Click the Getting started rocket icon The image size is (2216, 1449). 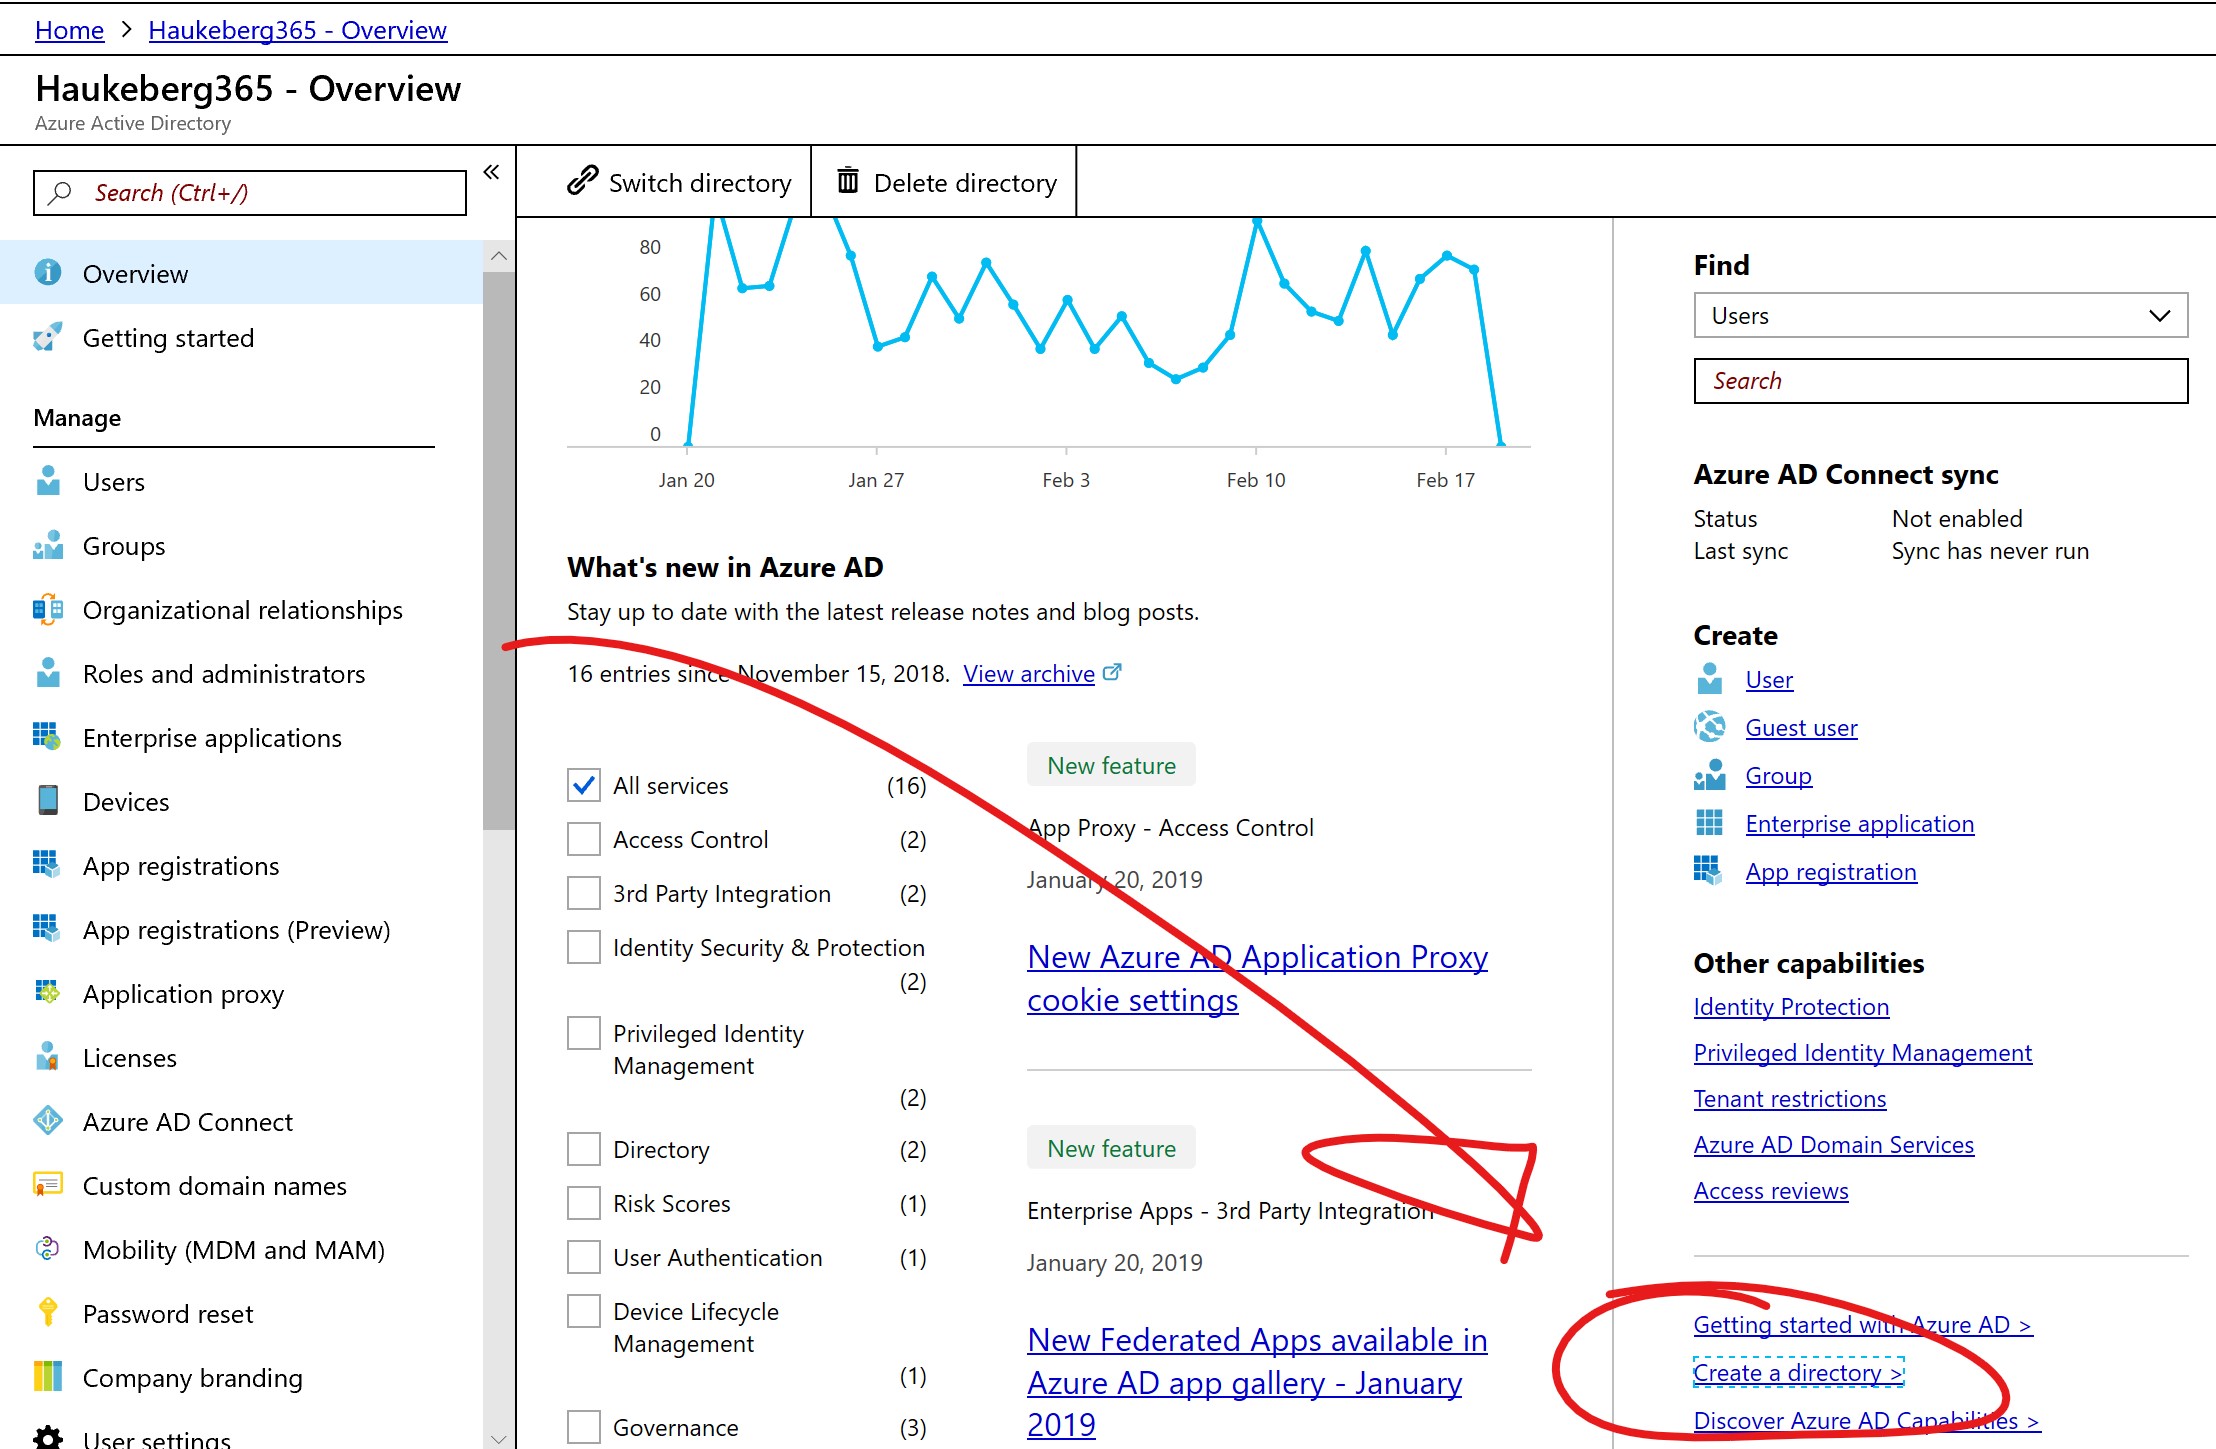coord(47,337)
